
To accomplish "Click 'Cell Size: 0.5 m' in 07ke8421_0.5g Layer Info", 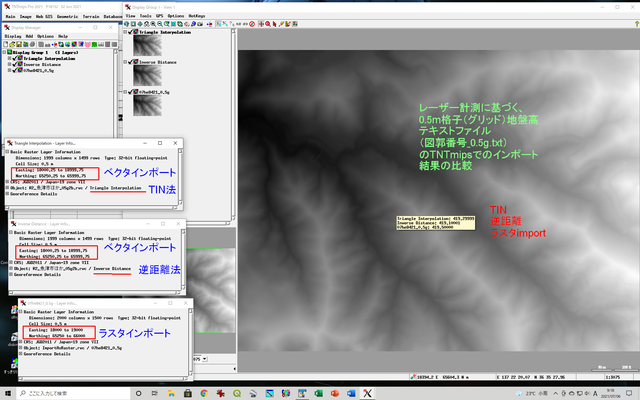I will click(x=45, y=324).
